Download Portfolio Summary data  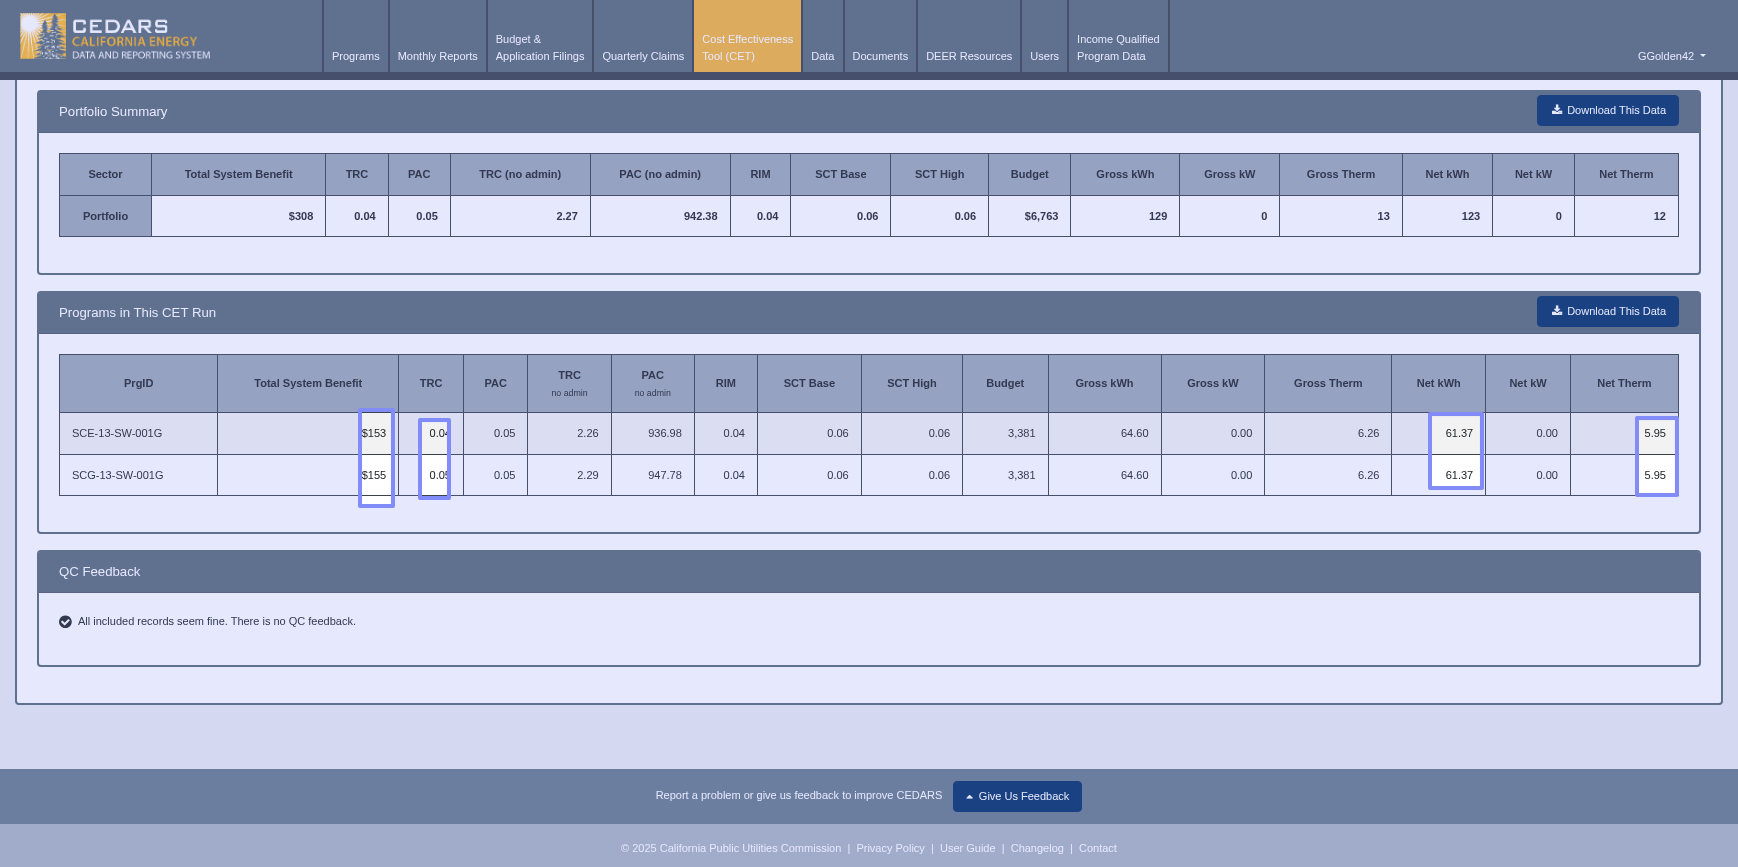click(1607, 111)
